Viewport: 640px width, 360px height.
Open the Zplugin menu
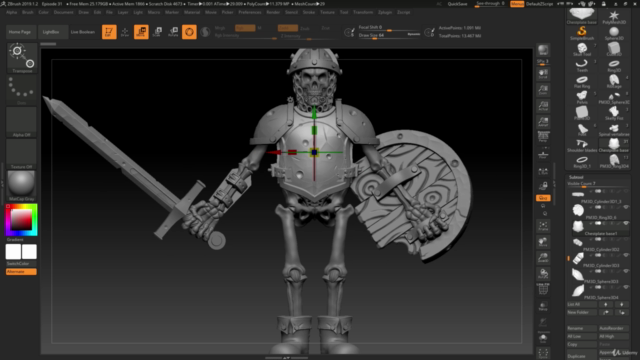pyautogui.click(x=385, y=12)
